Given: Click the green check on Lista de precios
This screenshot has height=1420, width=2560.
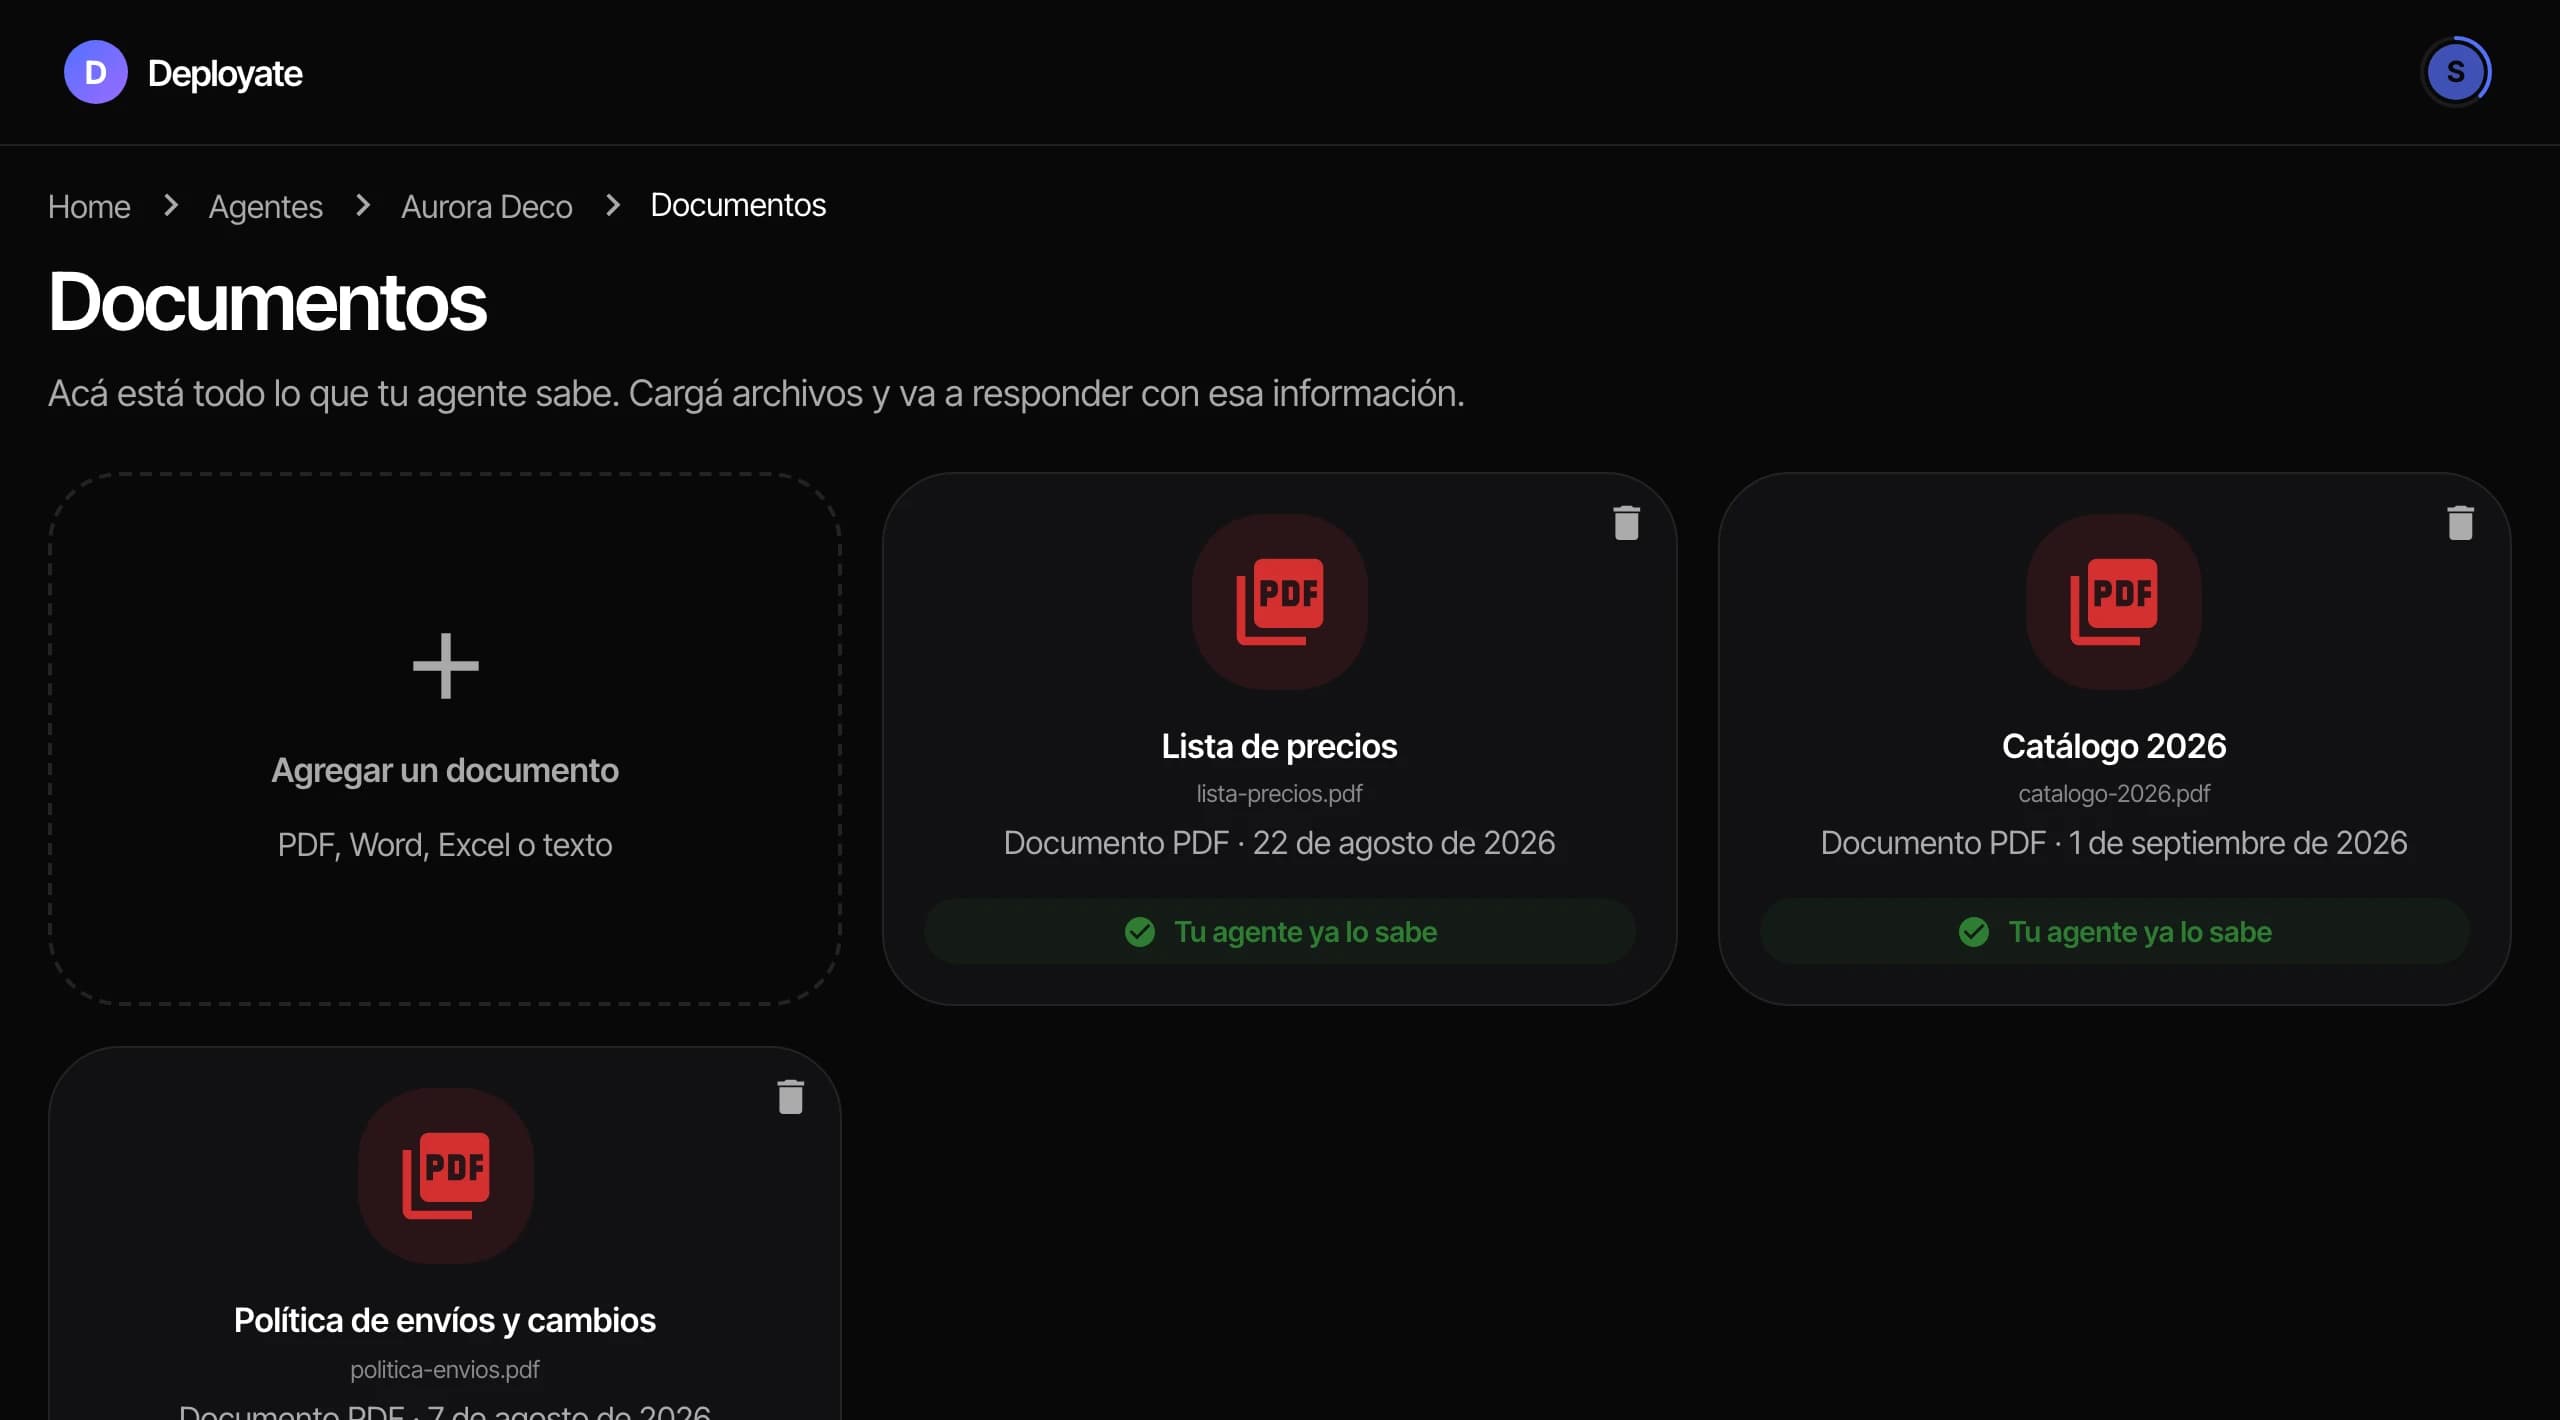Looking at the screenshot, I should coord(1139,932).
